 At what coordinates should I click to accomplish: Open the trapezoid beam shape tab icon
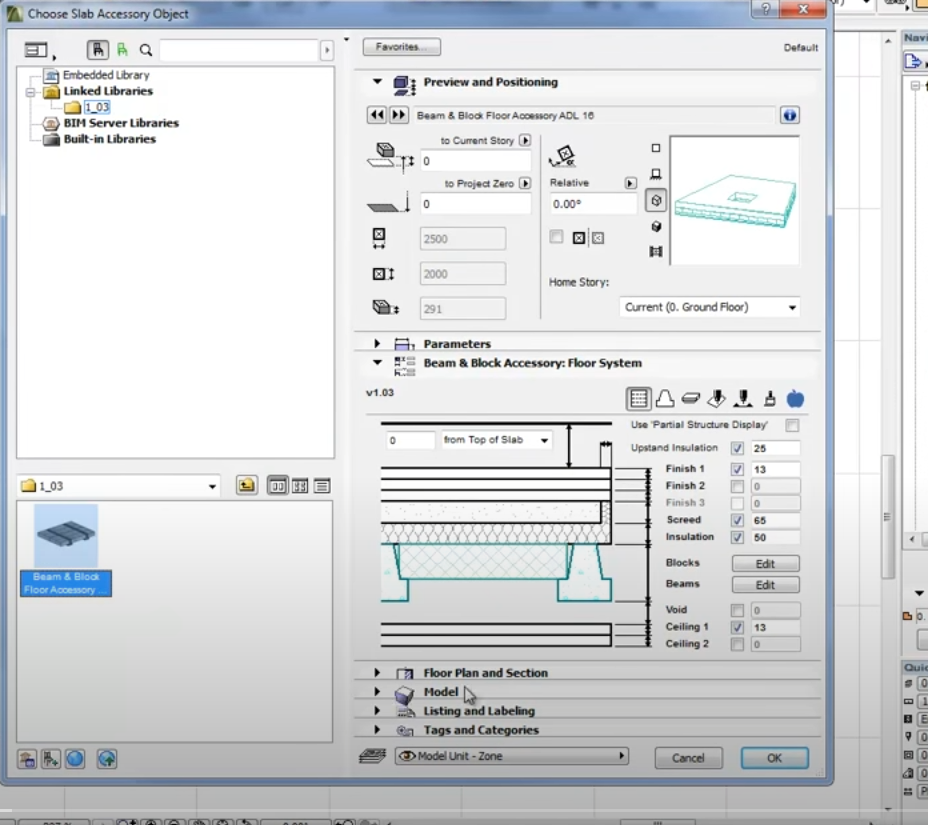click(665, 398)
